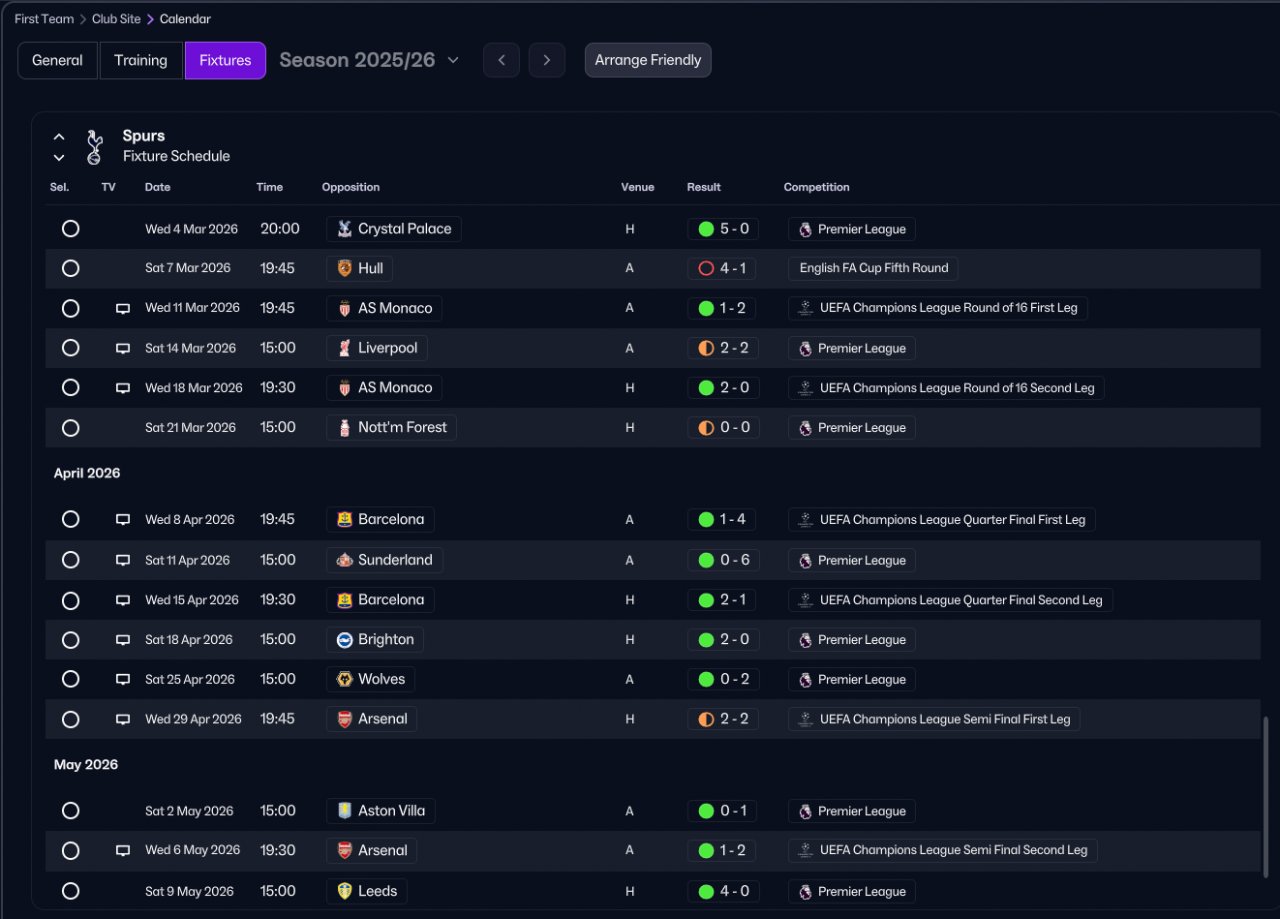
Task: Select the radio button for Nott'm Forest fixture
Action: 70,428
